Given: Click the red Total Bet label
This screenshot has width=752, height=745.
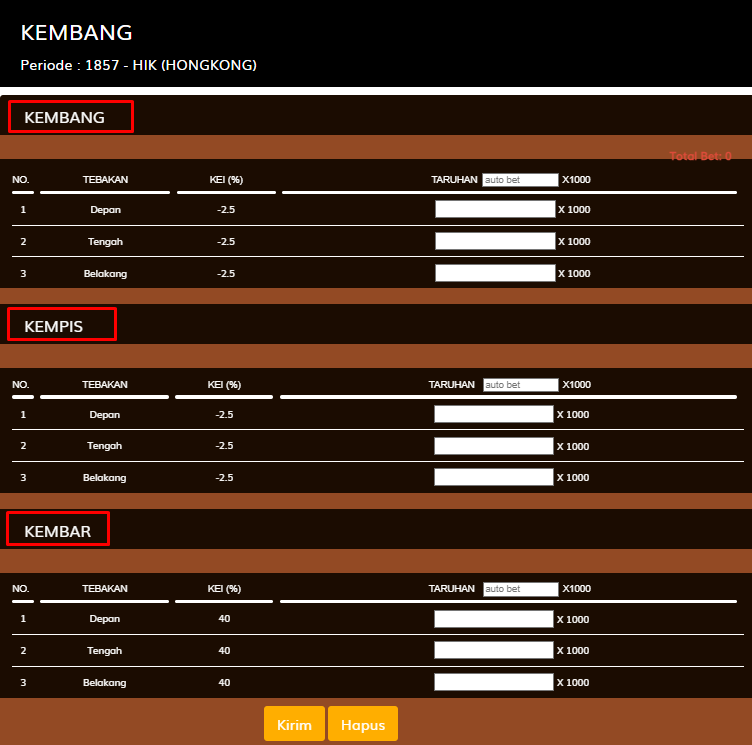Looking at the screenshot, I should point(700,156).
